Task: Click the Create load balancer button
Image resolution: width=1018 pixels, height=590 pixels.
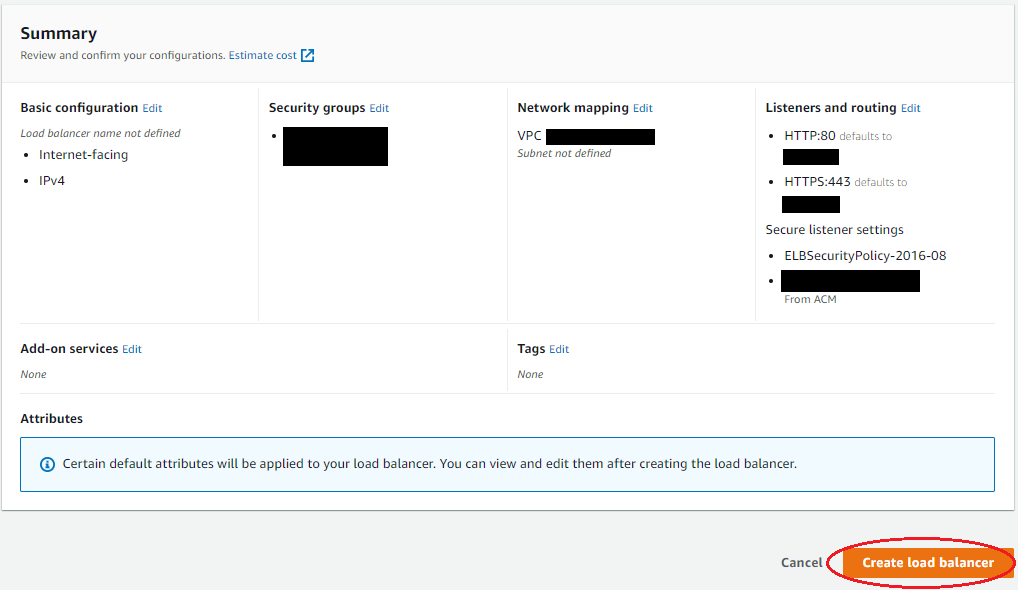Action: click(x=928, y=563)
